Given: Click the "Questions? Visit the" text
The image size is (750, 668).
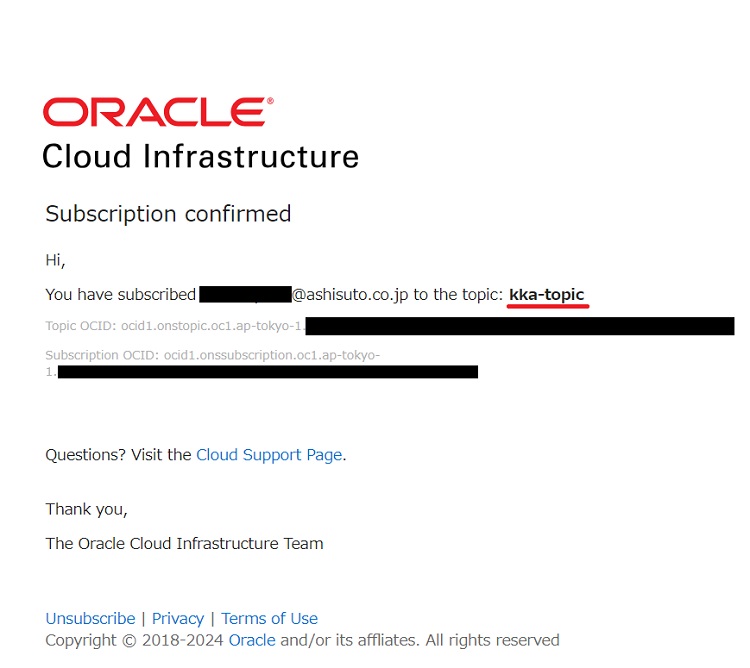Looking at the screenshot, I should [x=118, y=455].
